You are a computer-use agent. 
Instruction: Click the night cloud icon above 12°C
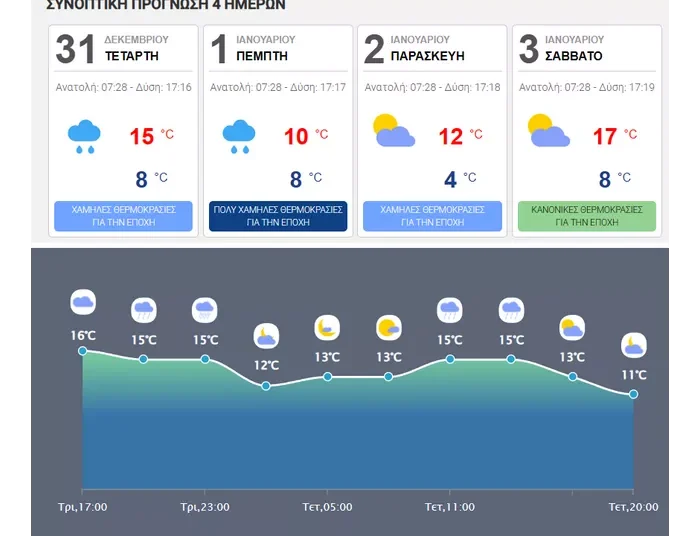266,335
